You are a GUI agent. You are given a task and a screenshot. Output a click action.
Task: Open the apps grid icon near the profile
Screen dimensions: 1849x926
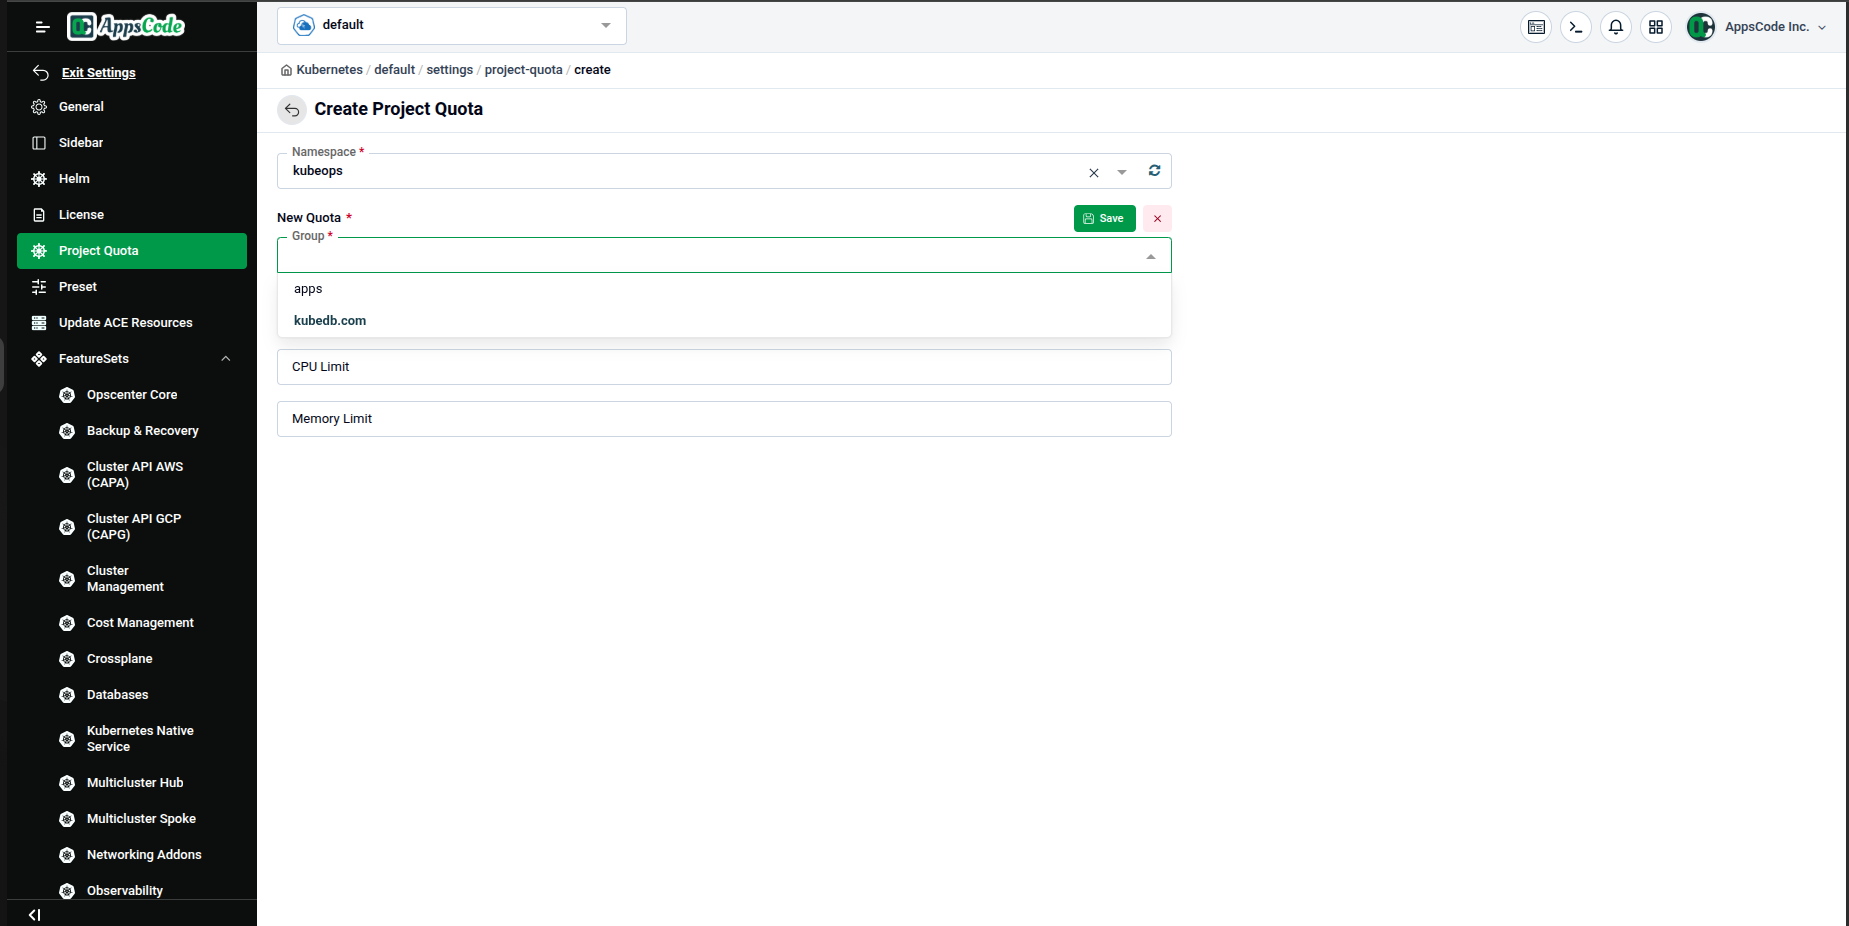[x=1656, y=27]
